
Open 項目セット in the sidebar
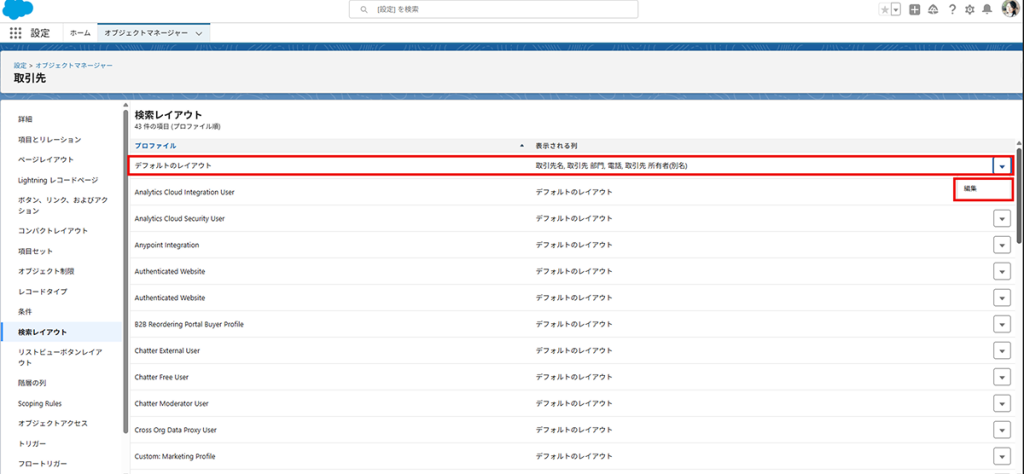tap(35, 251)
